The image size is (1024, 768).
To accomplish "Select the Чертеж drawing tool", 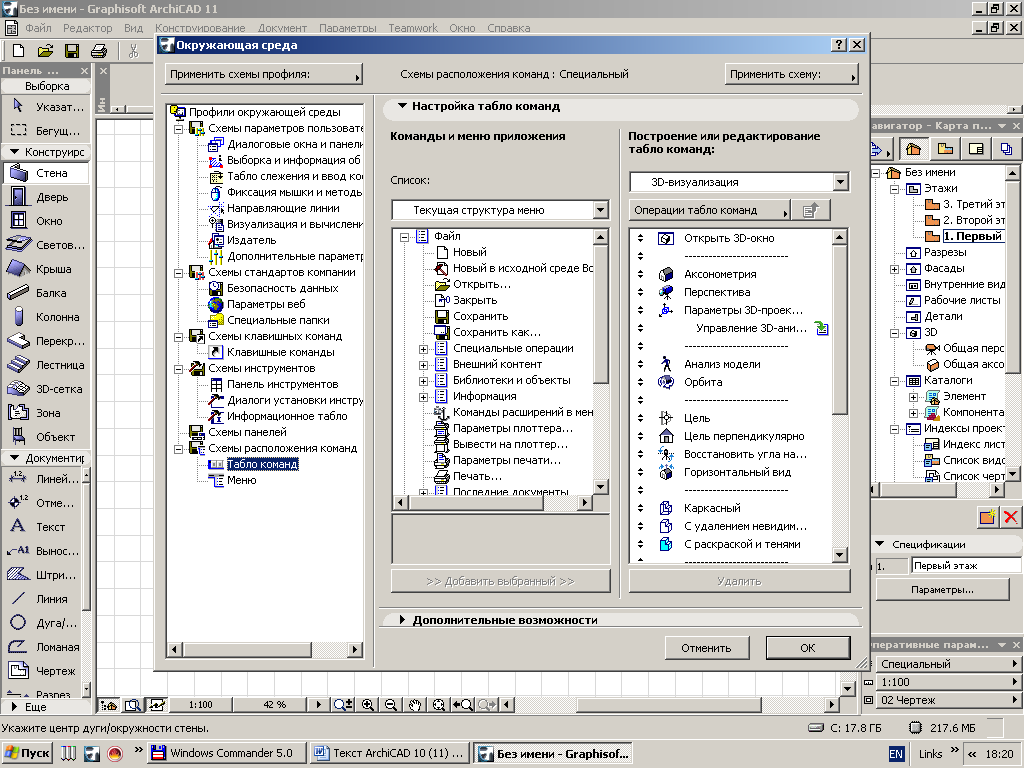I will [x=41, y=671].
